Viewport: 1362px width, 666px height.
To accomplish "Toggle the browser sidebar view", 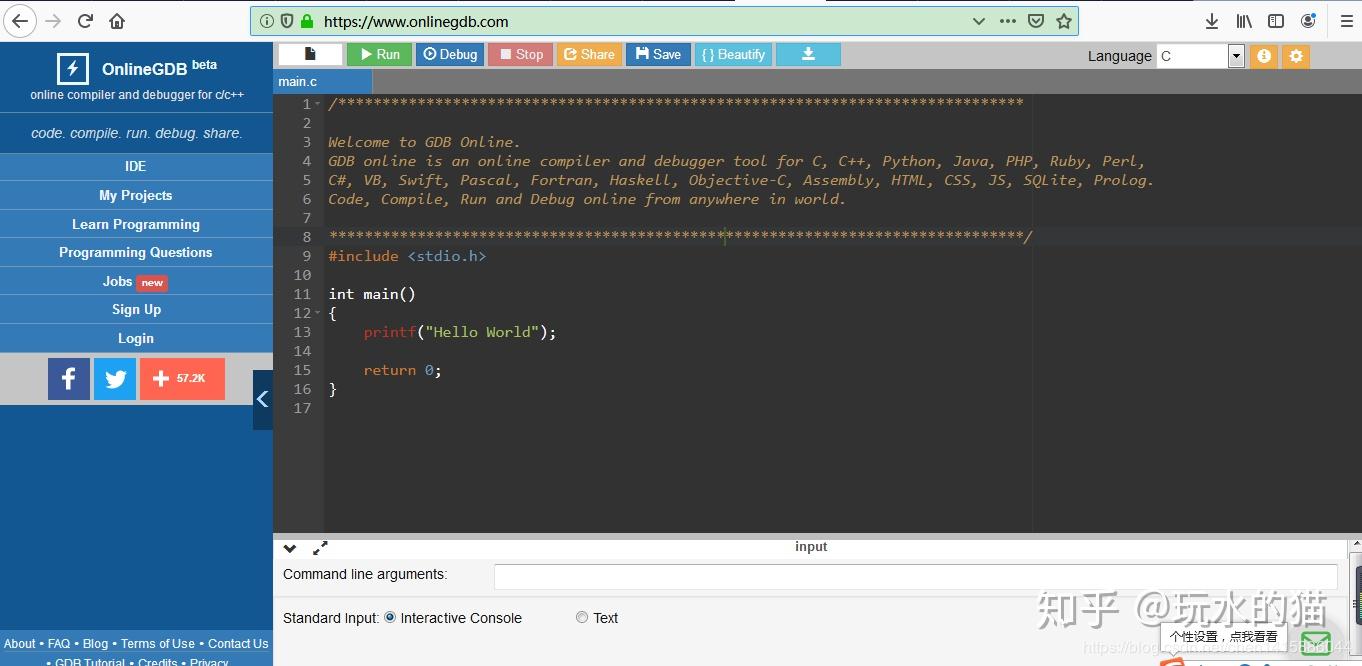I will pyautogui.click(x=1276, y=21).
